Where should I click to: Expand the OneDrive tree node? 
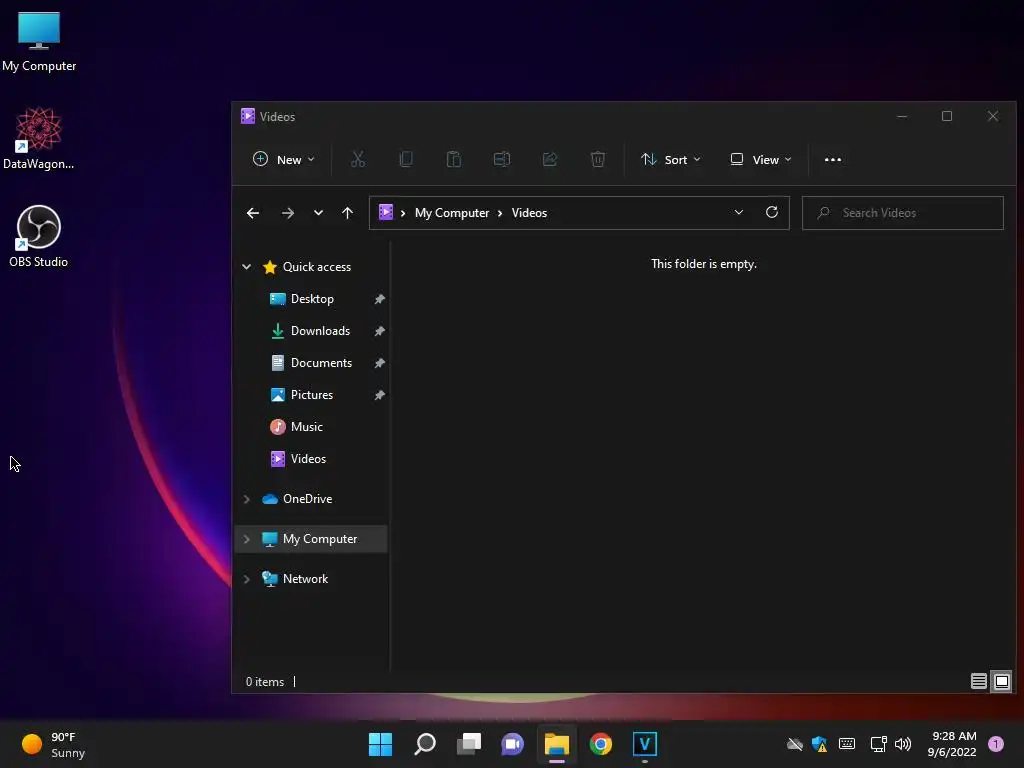tap(247, 499)
